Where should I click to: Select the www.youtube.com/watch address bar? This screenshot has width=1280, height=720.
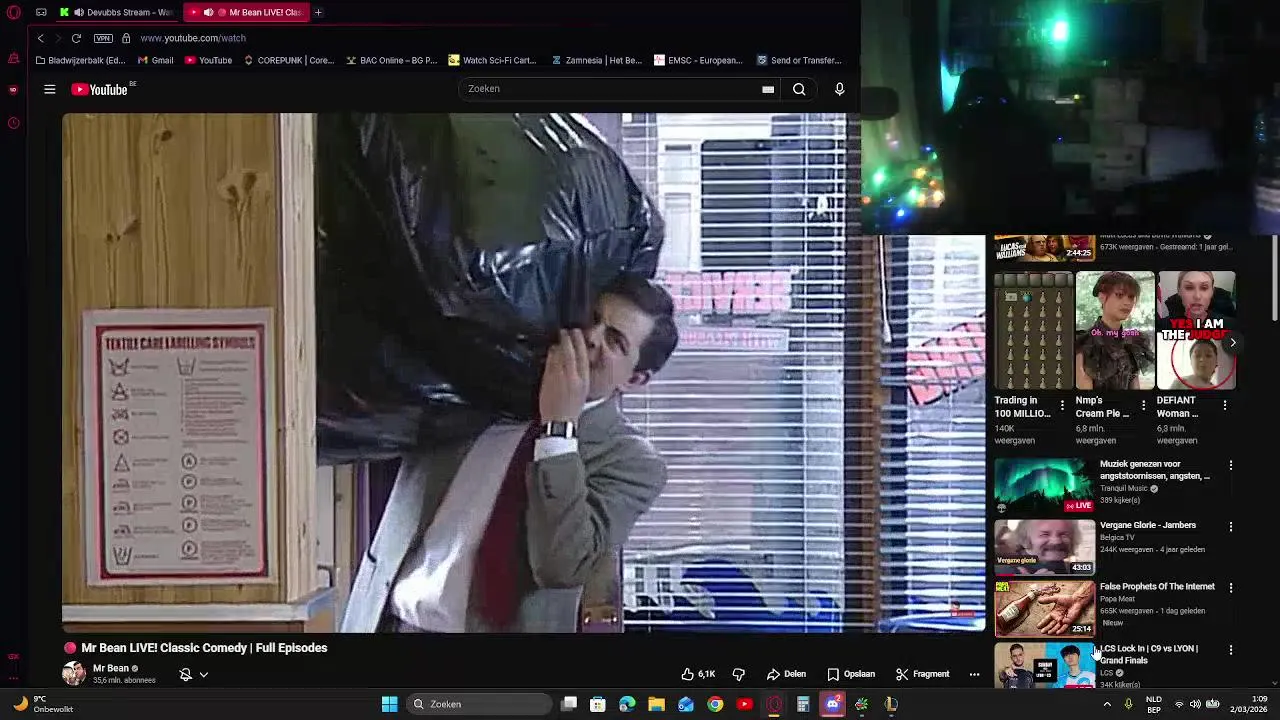click(x=193, y=38)
